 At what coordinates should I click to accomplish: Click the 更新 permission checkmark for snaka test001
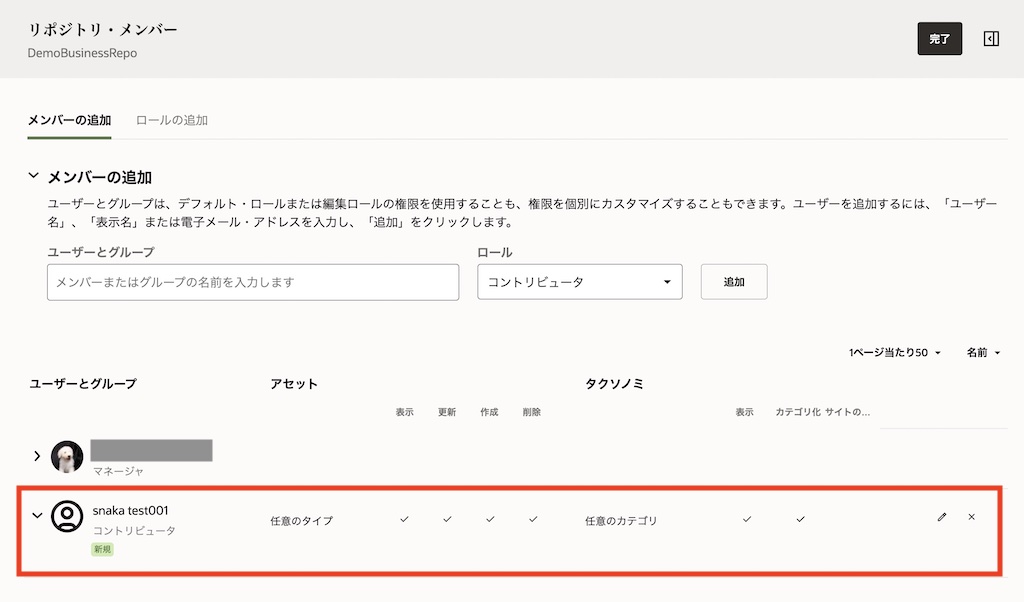[x=446, y=519]
